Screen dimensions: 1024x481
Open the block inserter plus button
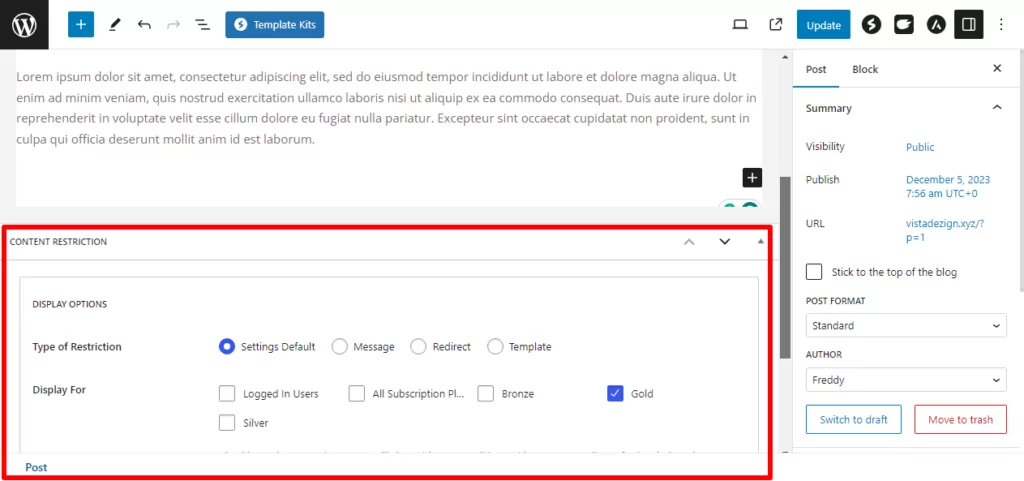tap(81, 24)
